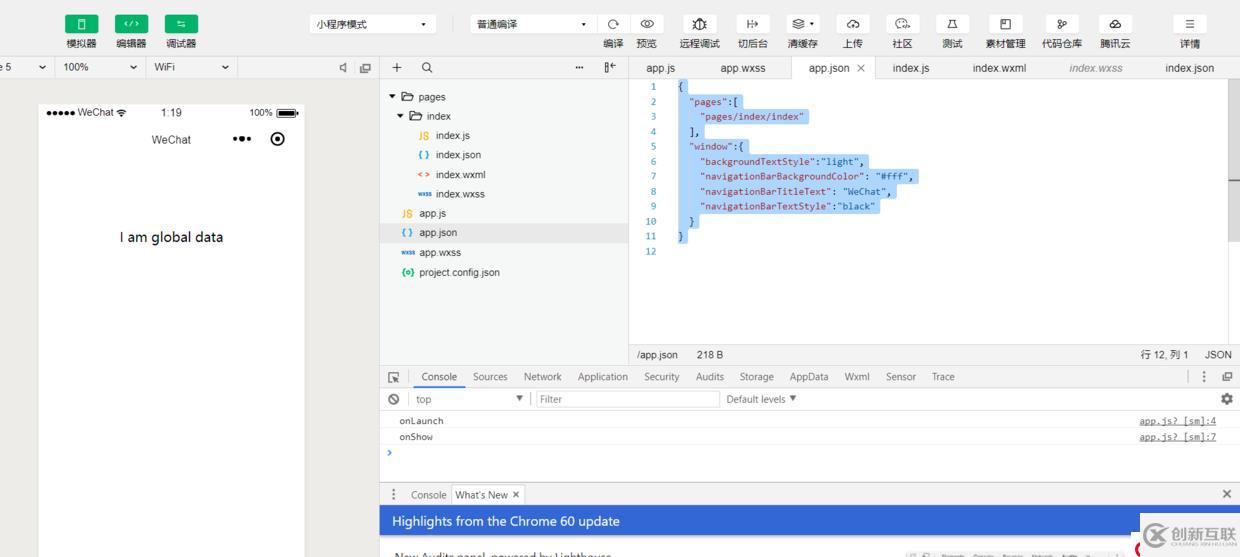
Task: Toggle the simulator panel button
Action: [x=82, y=24]
